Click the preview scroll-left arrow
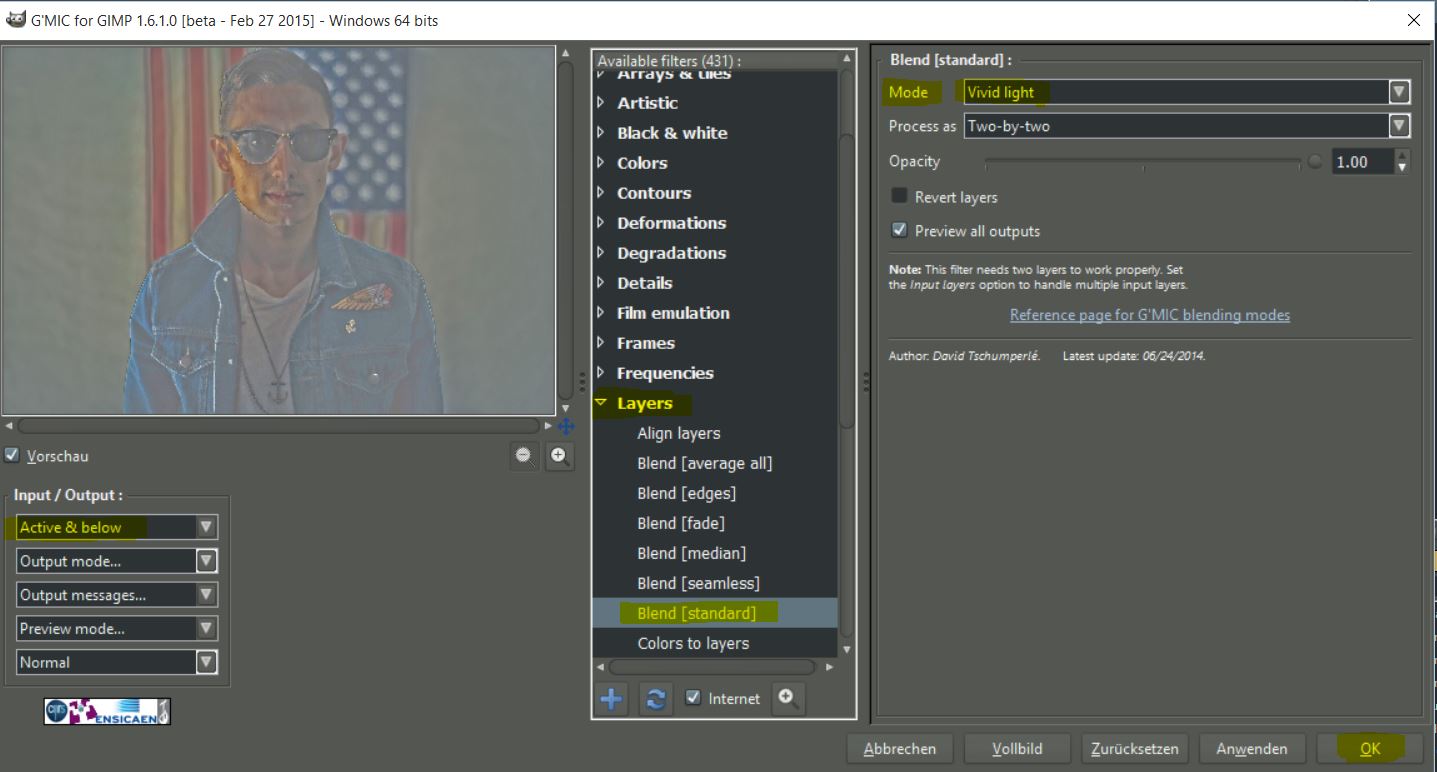The width and height of the screenshot is (1437, 772). pos(9,426)
